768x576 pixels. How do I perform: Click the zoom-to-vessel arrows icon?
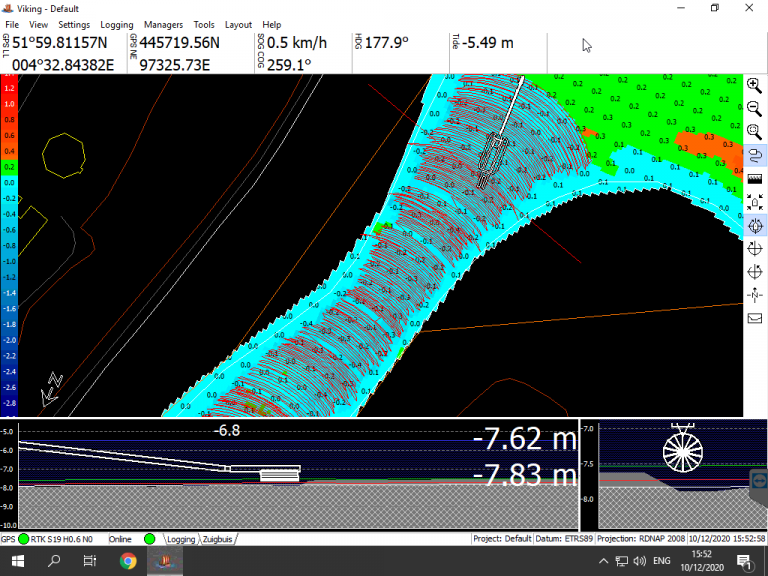(x=755, y=202)
